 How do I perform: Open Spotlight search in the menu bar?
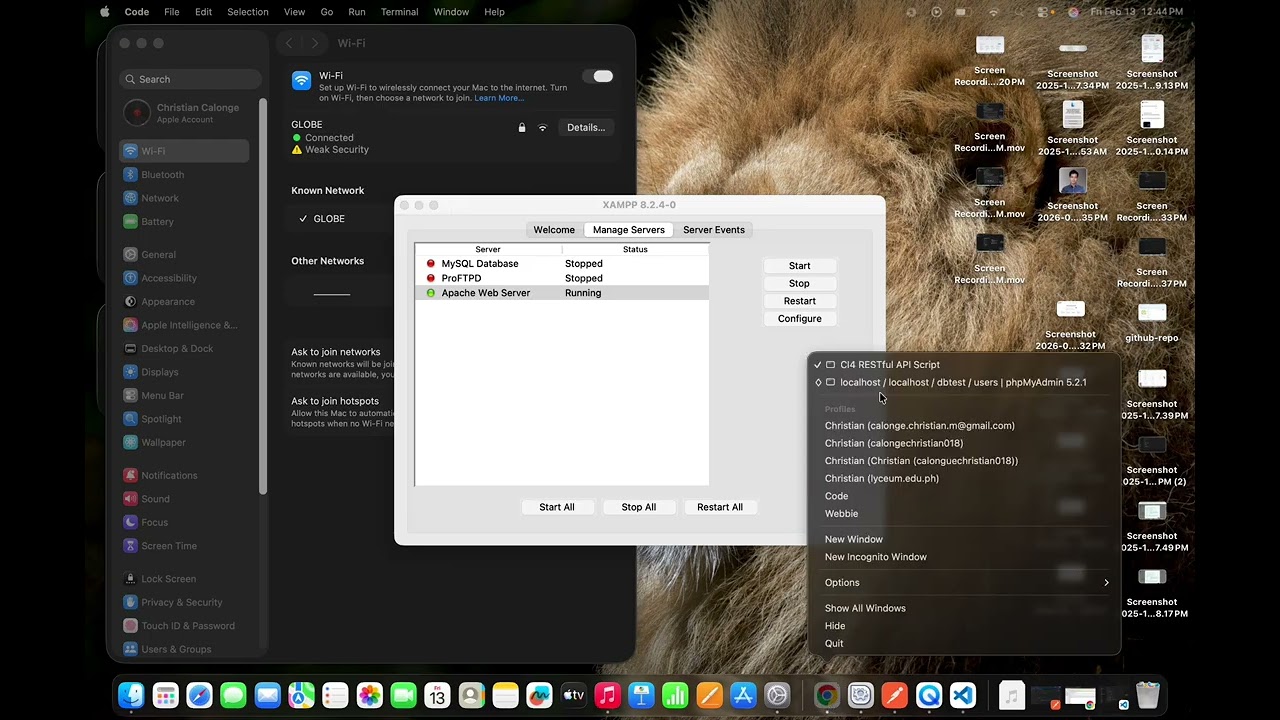pos(1021,12)
